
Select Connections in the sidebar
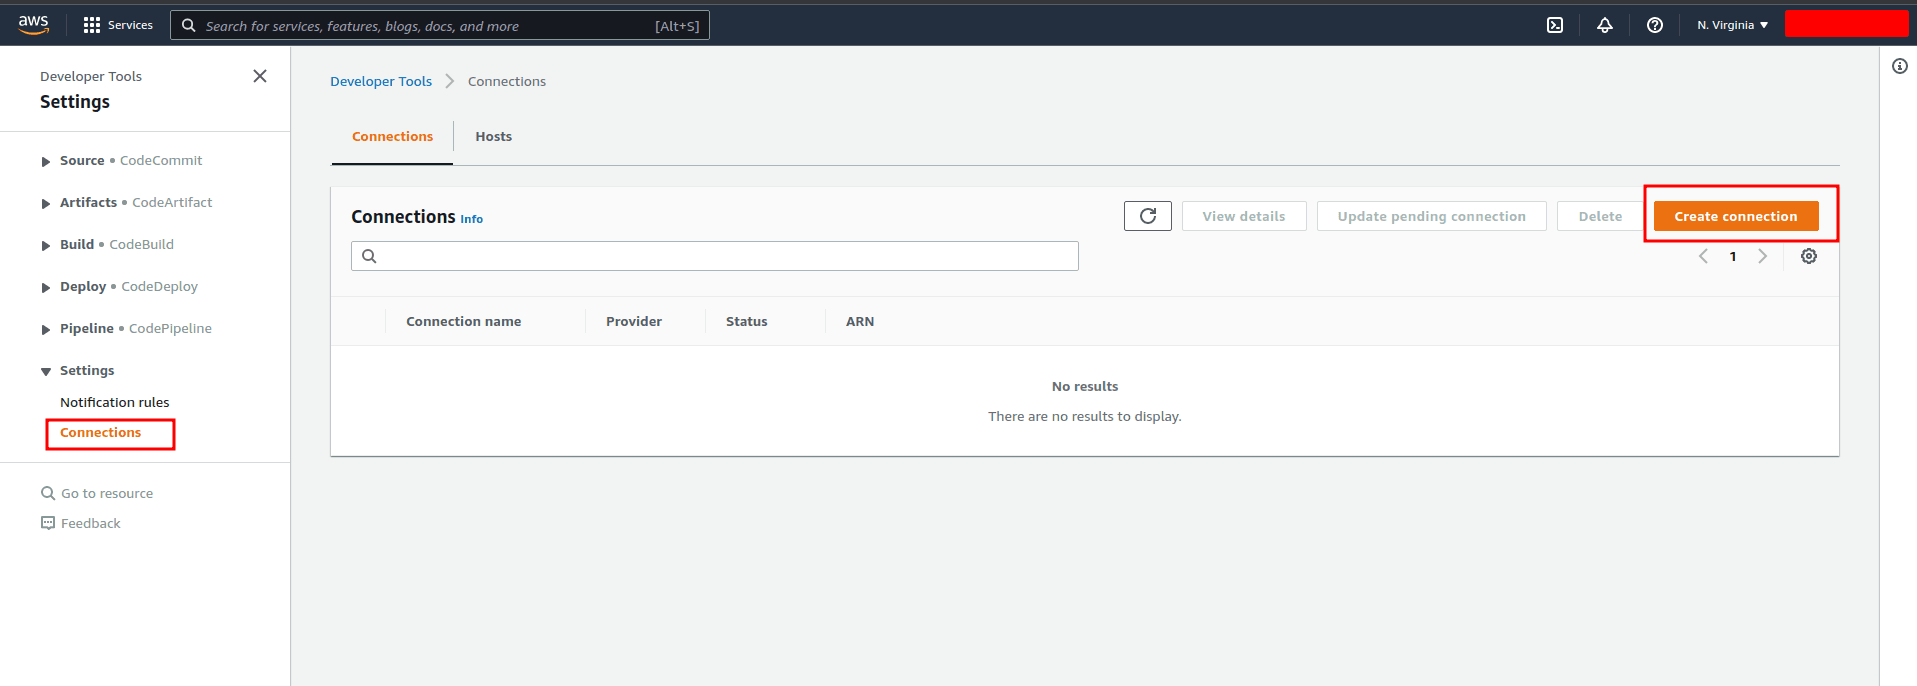coord(100,432)
